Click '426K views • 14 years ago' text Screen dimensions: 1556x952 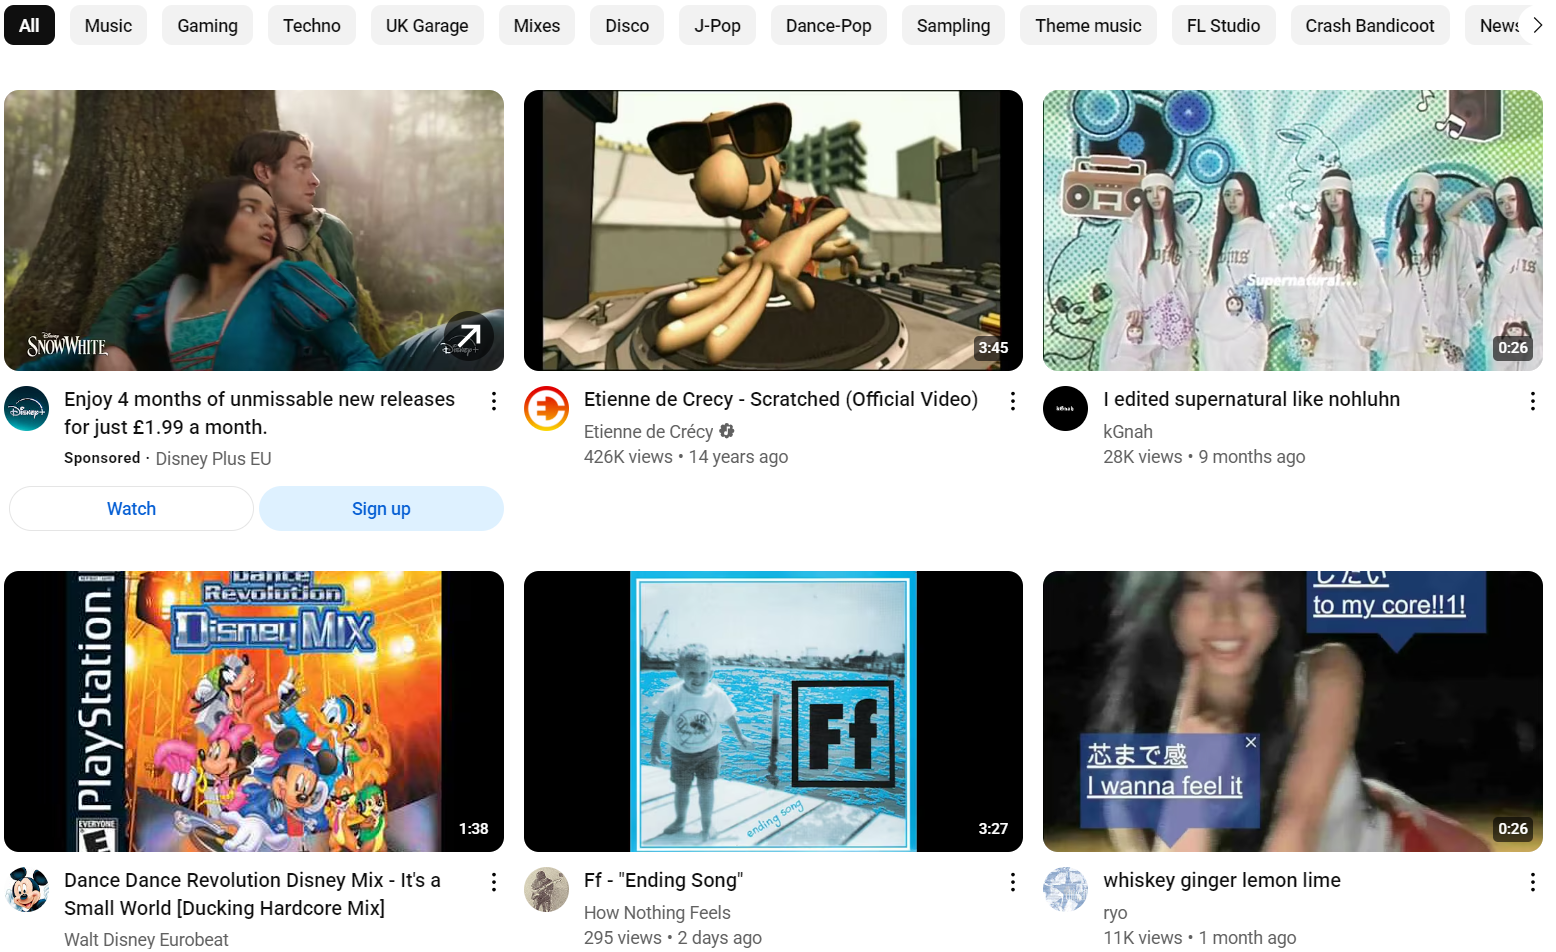click(x=686, y=456)
